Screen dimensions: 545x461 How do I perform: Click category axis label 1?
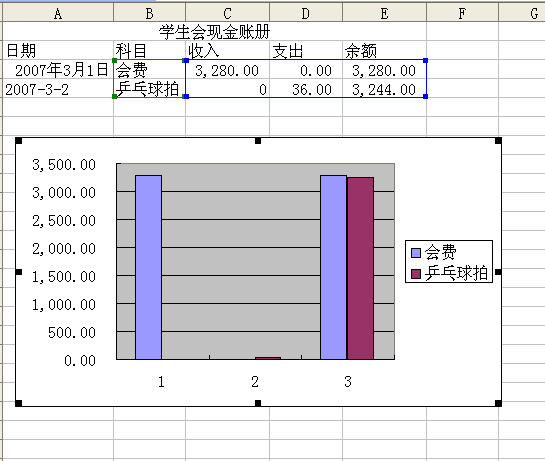(161, 382)
